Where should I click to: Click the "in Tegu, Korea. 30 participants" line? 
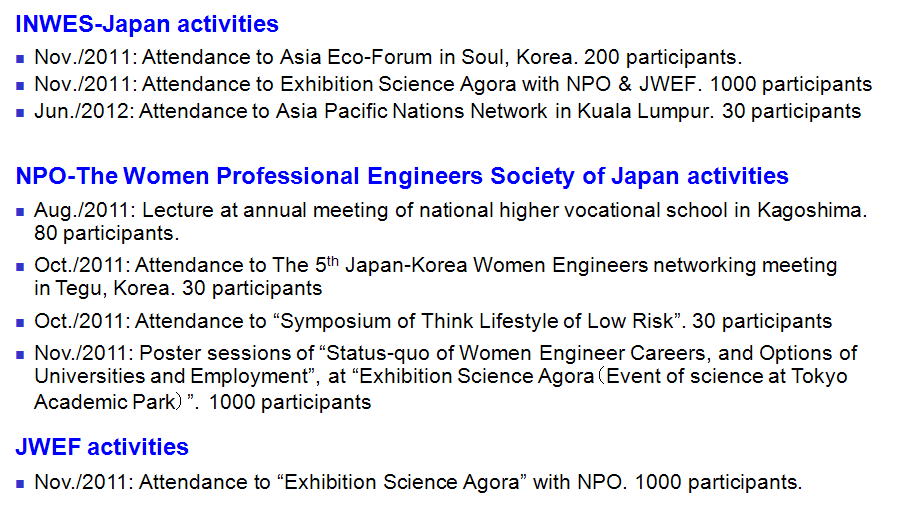click(178, 289)
